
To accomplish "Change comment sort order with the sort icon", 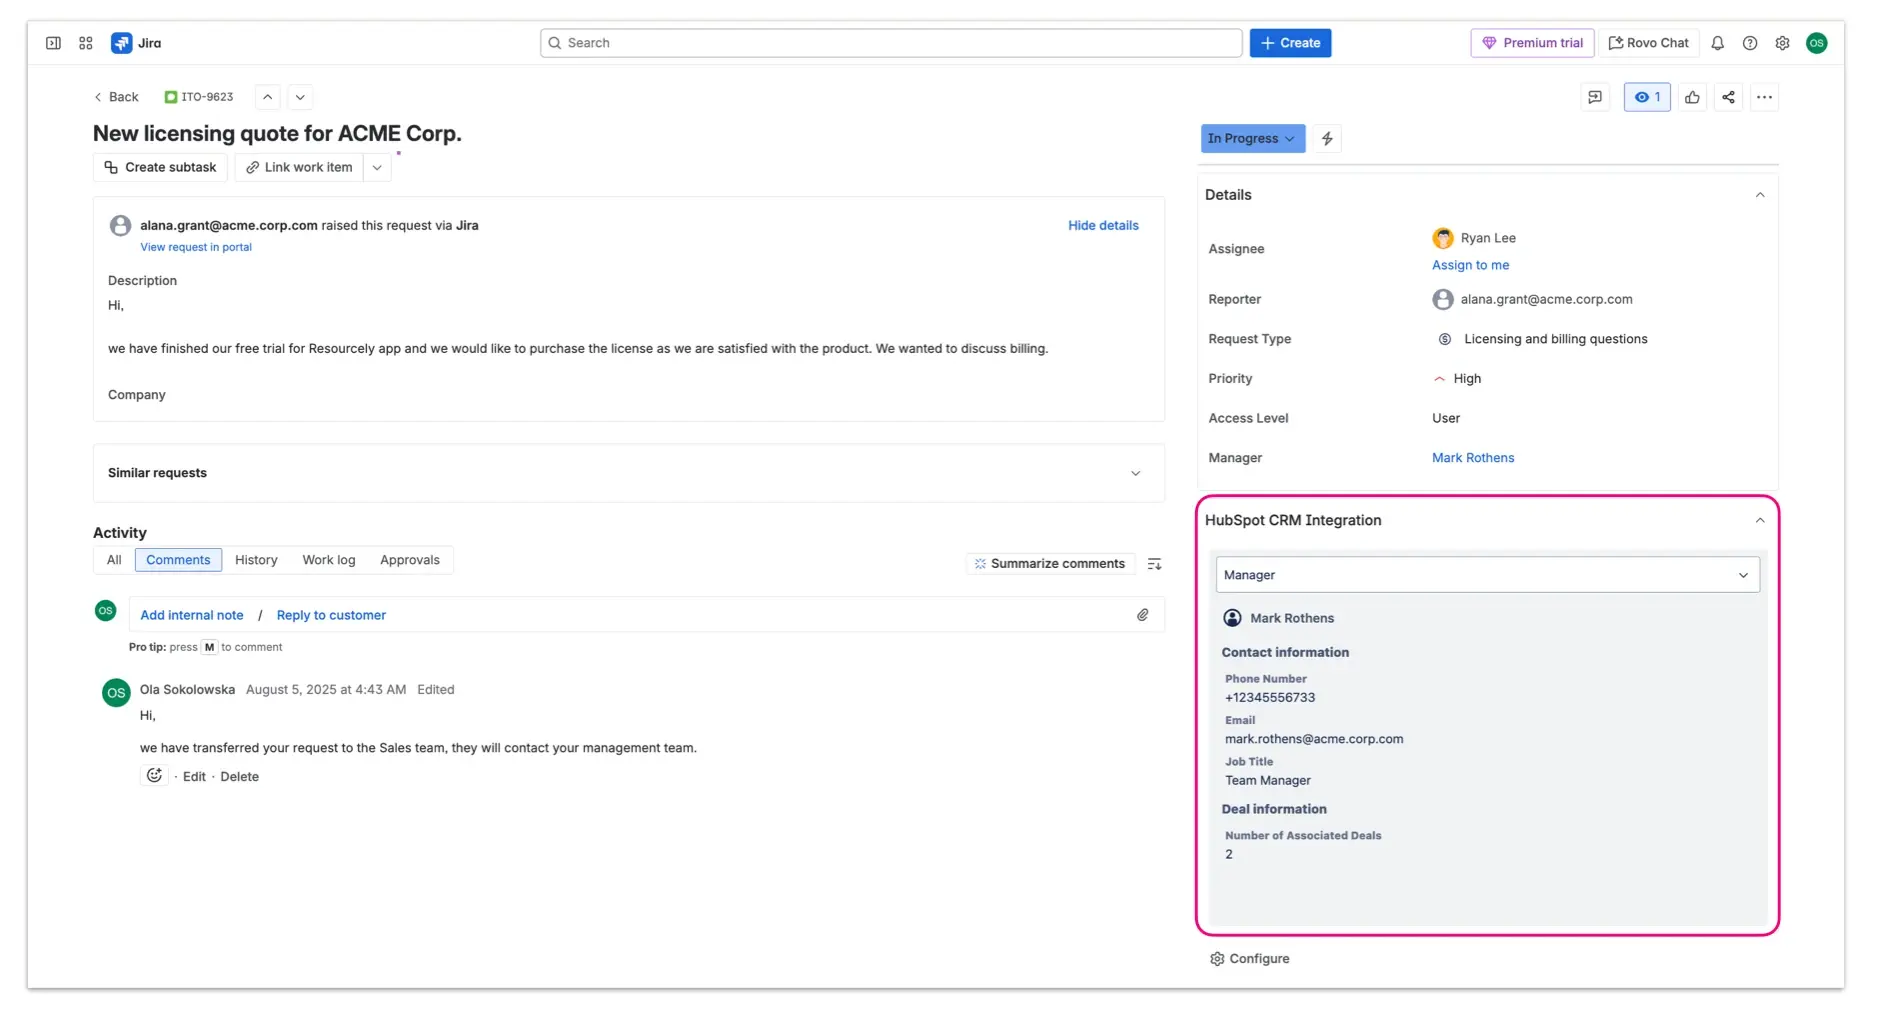I will point(1154,563).
